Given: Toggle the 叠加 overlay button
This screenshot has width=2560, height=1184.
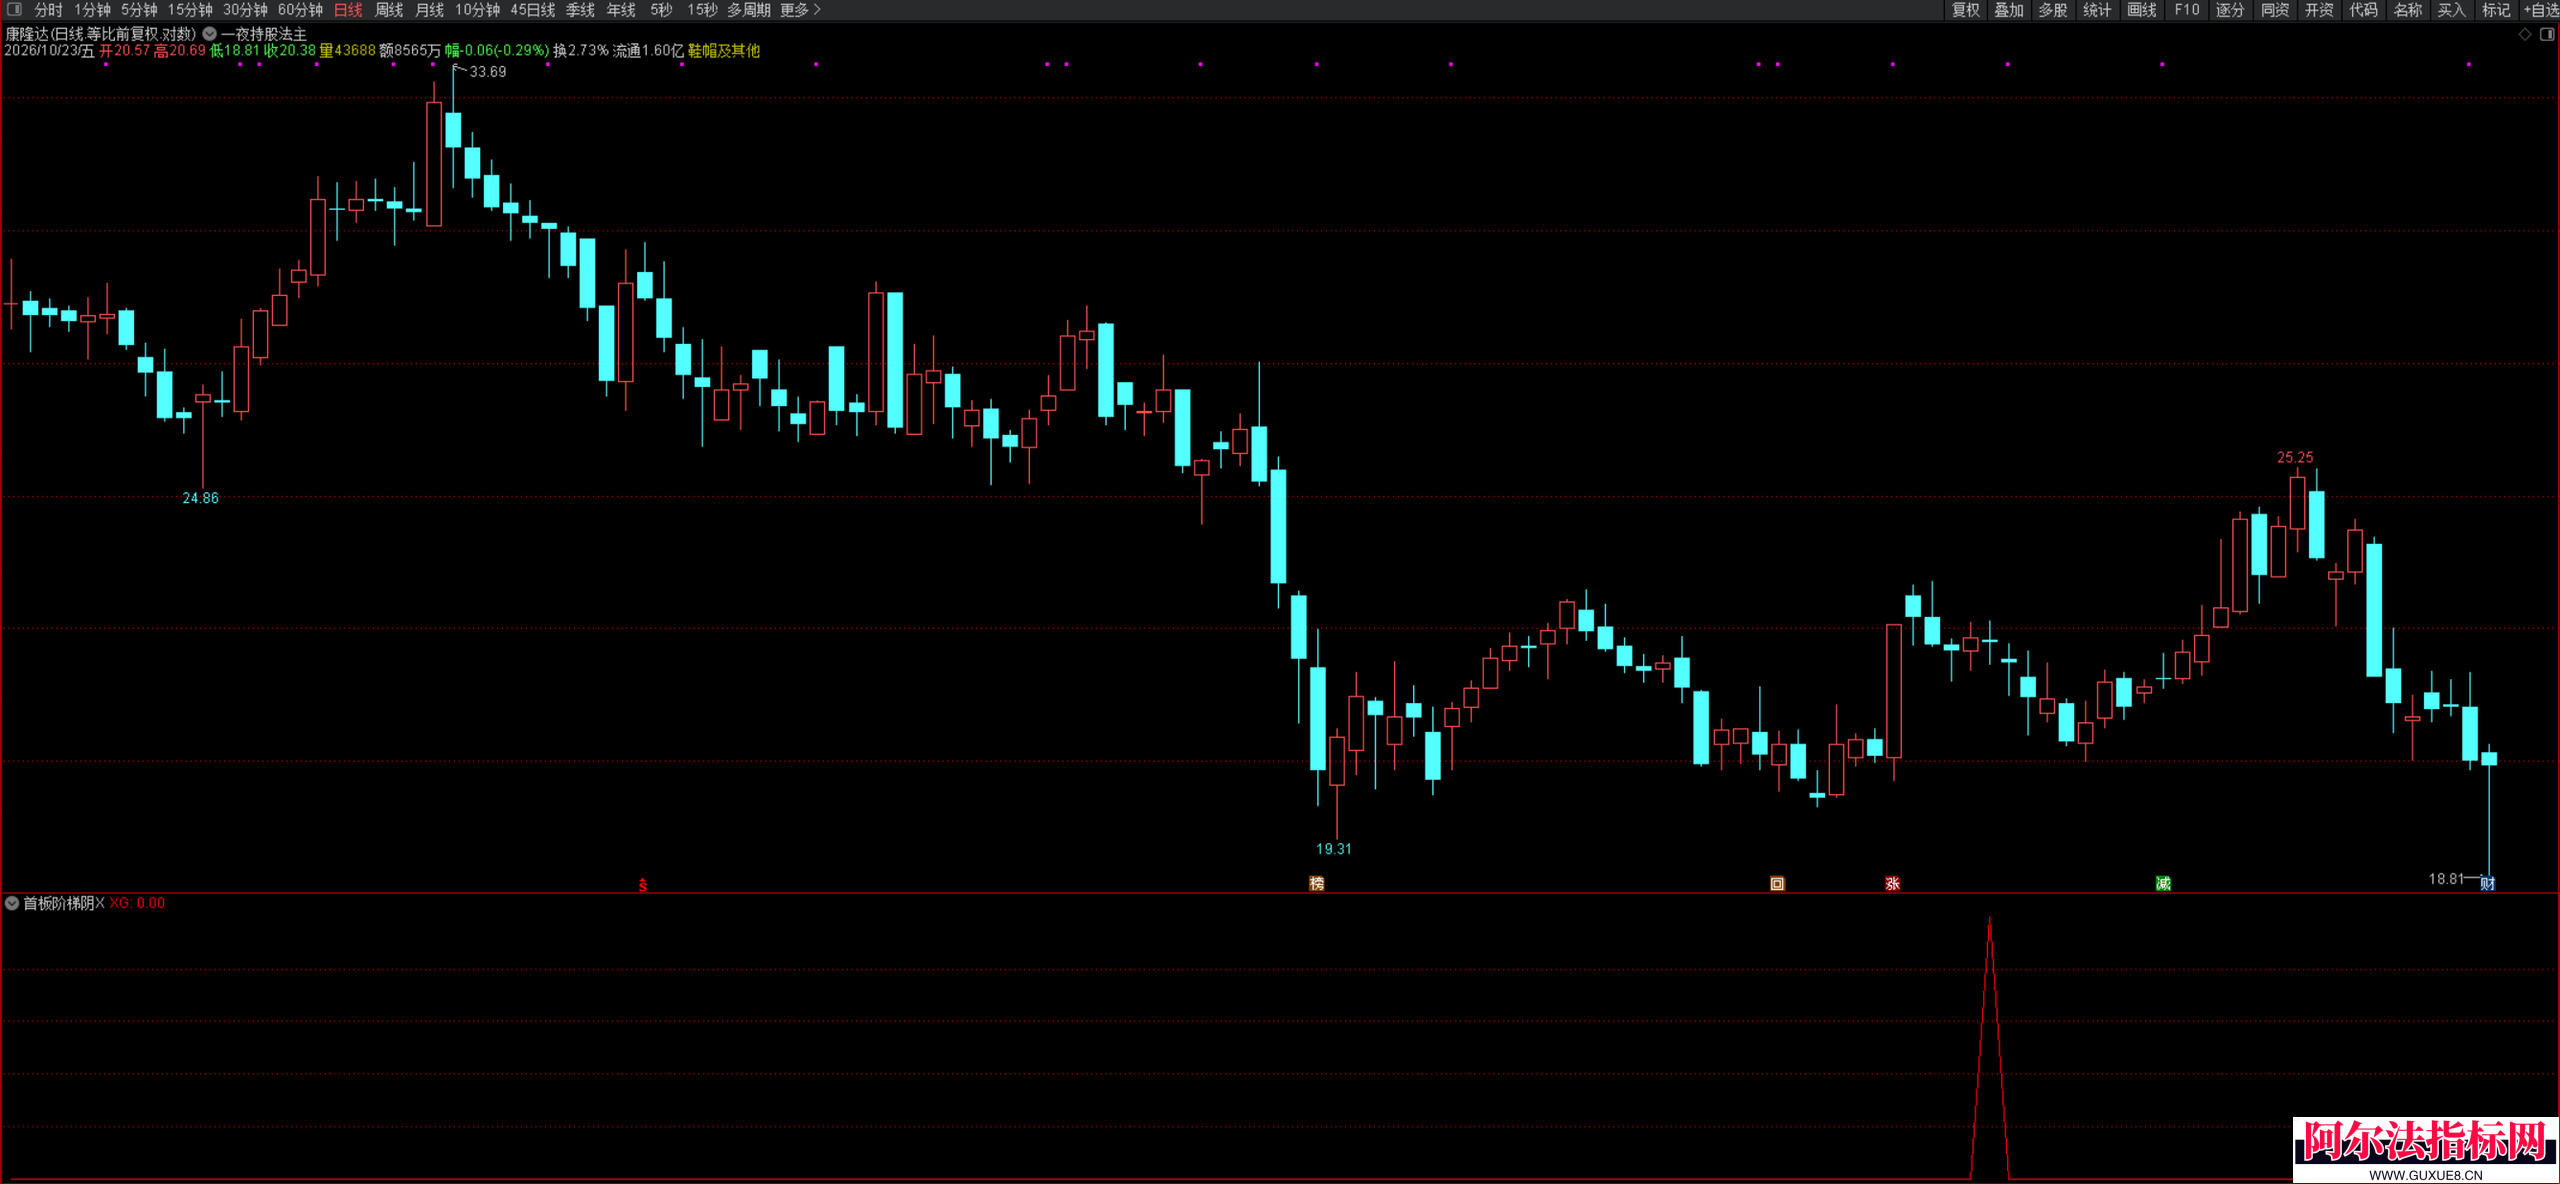Looking at the screenshot, I should click(2009, 10).
